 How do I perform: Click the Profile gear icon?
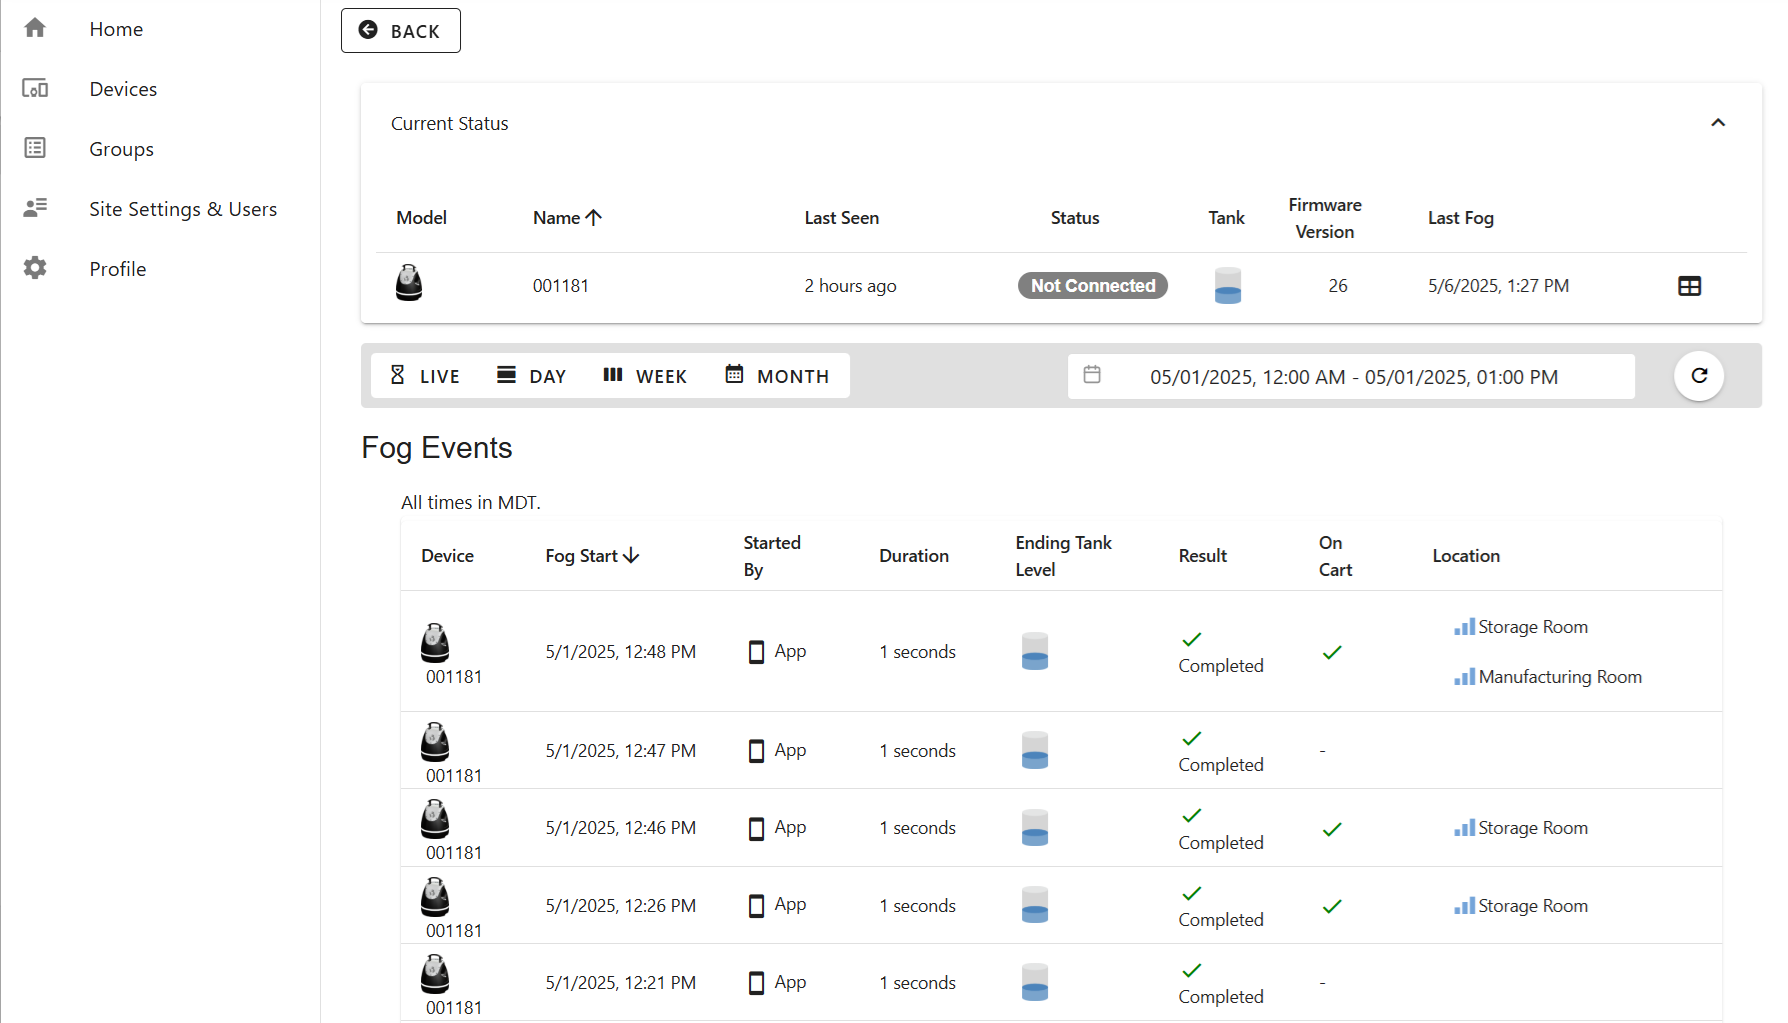tap(35, 268)
